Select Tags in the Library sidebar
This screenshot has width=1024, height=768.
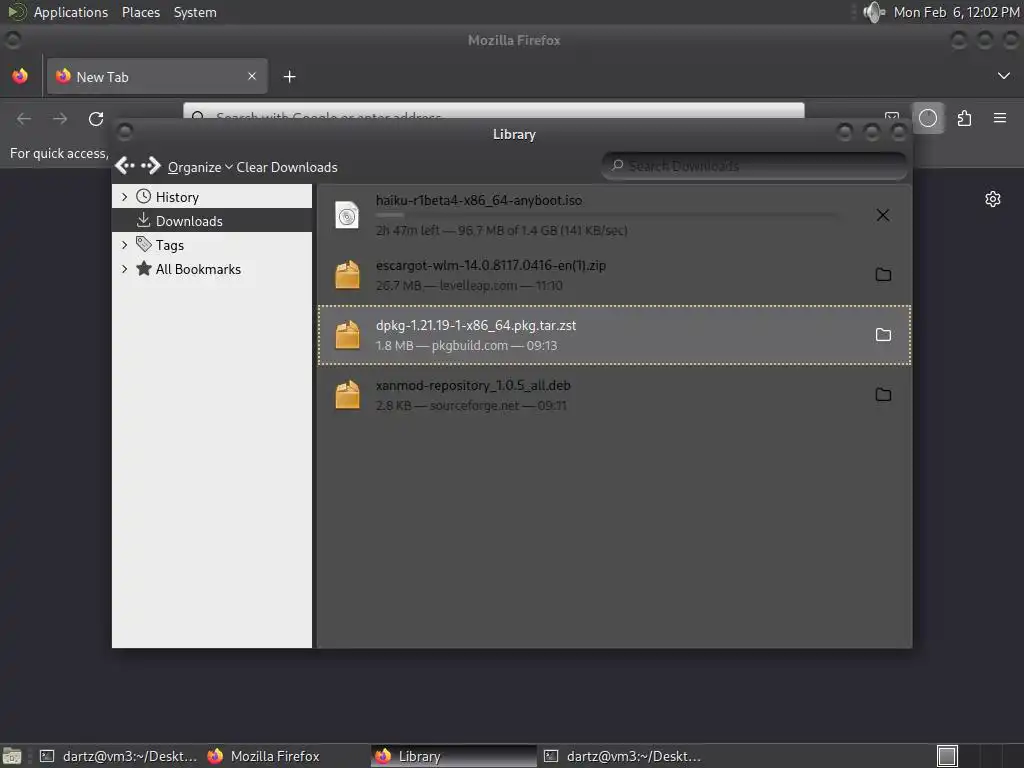point(212,245)
